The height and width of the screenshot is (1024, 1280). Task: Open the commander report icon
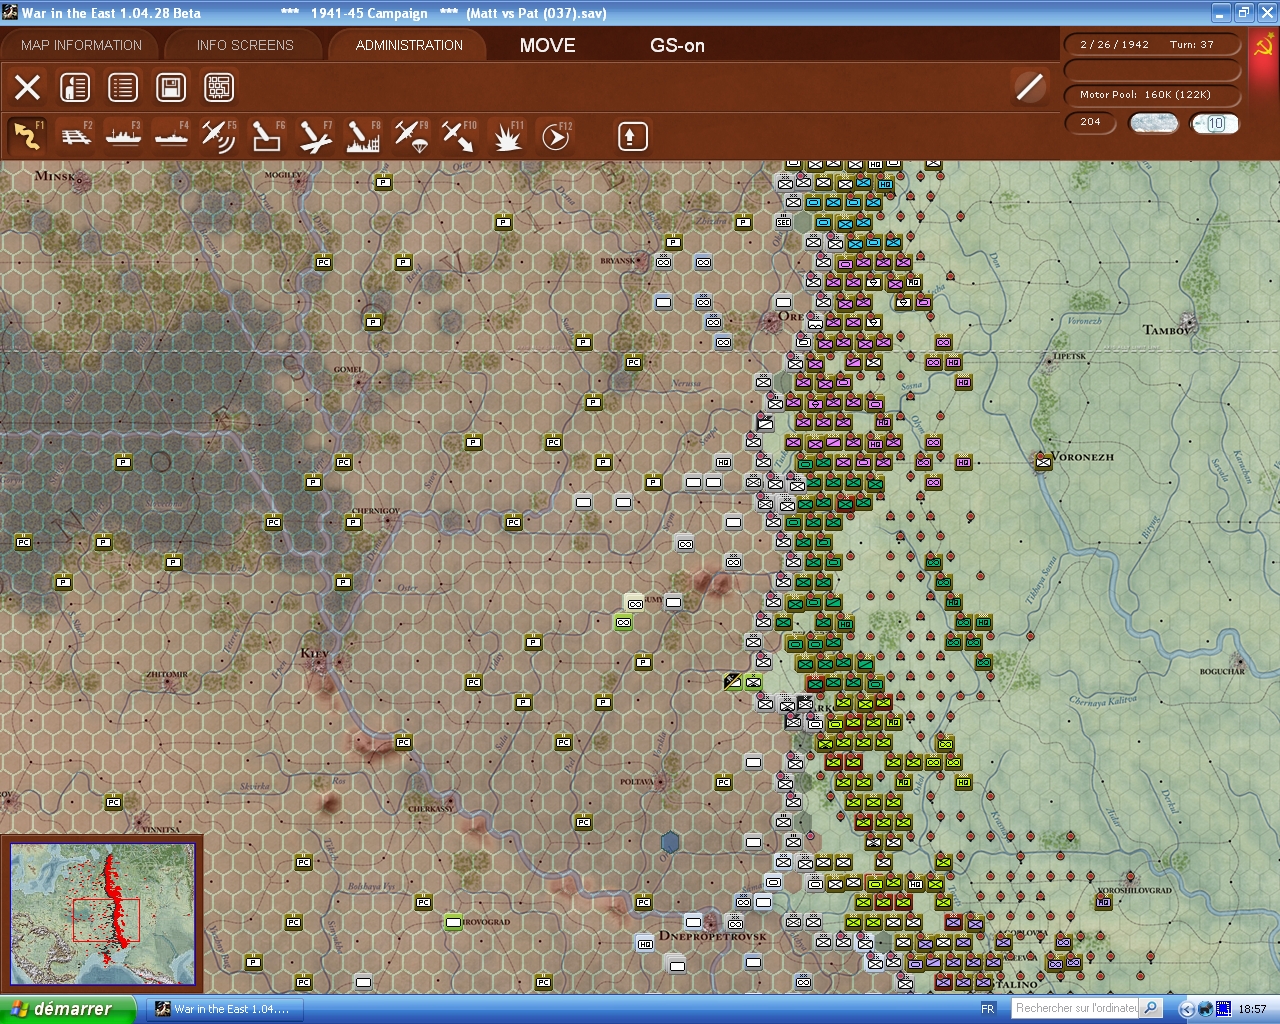click(75, 87)
